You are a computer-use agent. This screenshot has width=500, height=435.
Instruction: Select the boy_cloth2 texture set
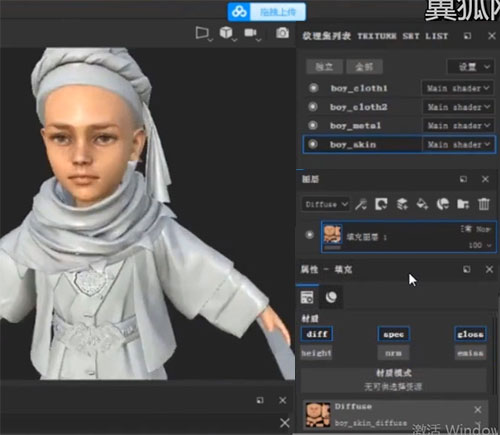pos(359,107)
